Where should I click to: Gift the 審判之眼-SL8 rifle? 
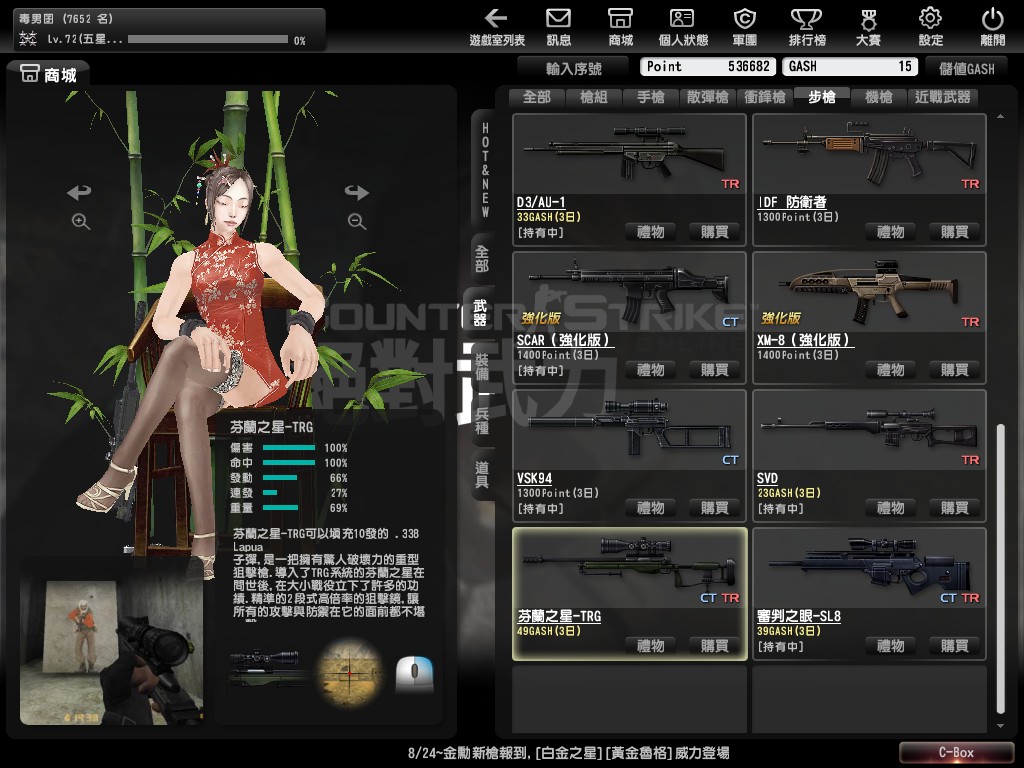coord(890,645)
